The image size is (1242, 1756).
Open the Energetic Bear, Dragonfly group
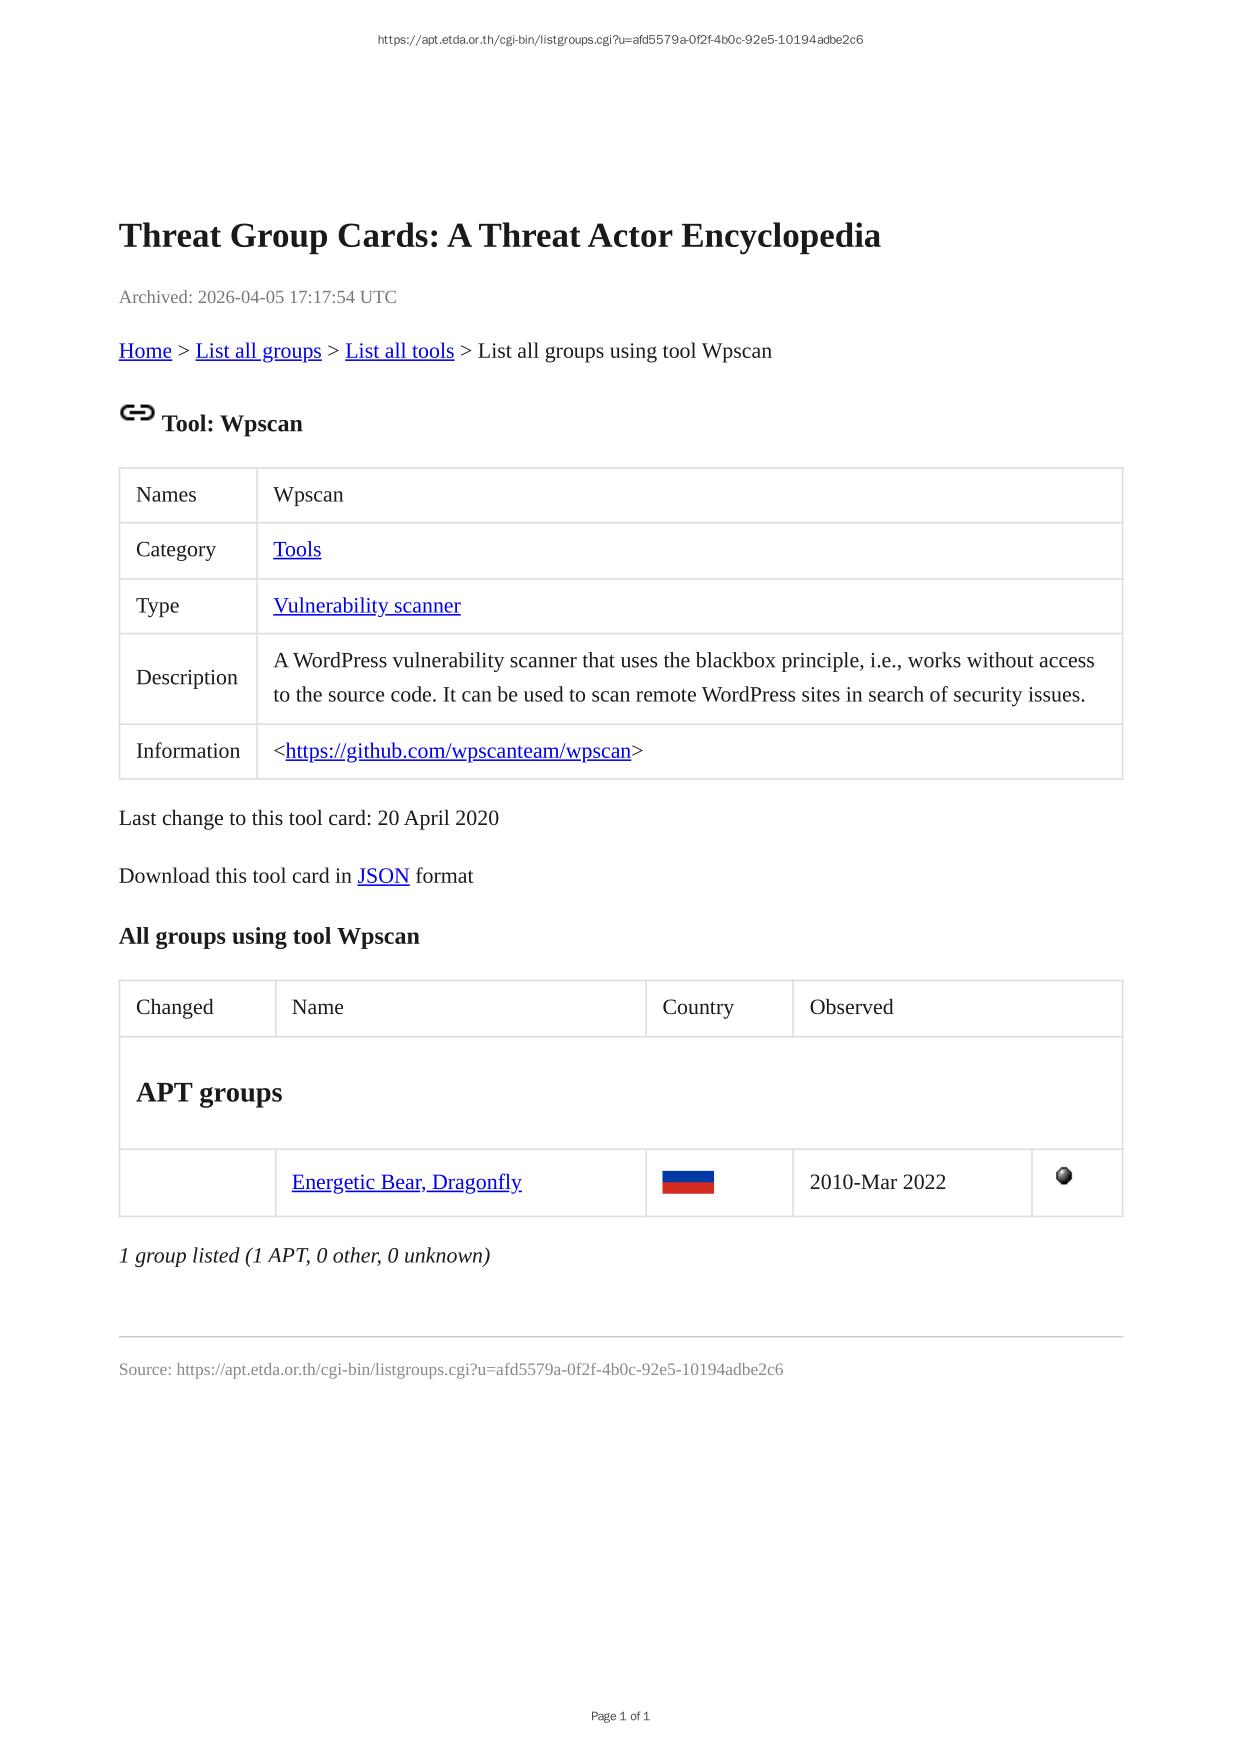[407, 1182]
